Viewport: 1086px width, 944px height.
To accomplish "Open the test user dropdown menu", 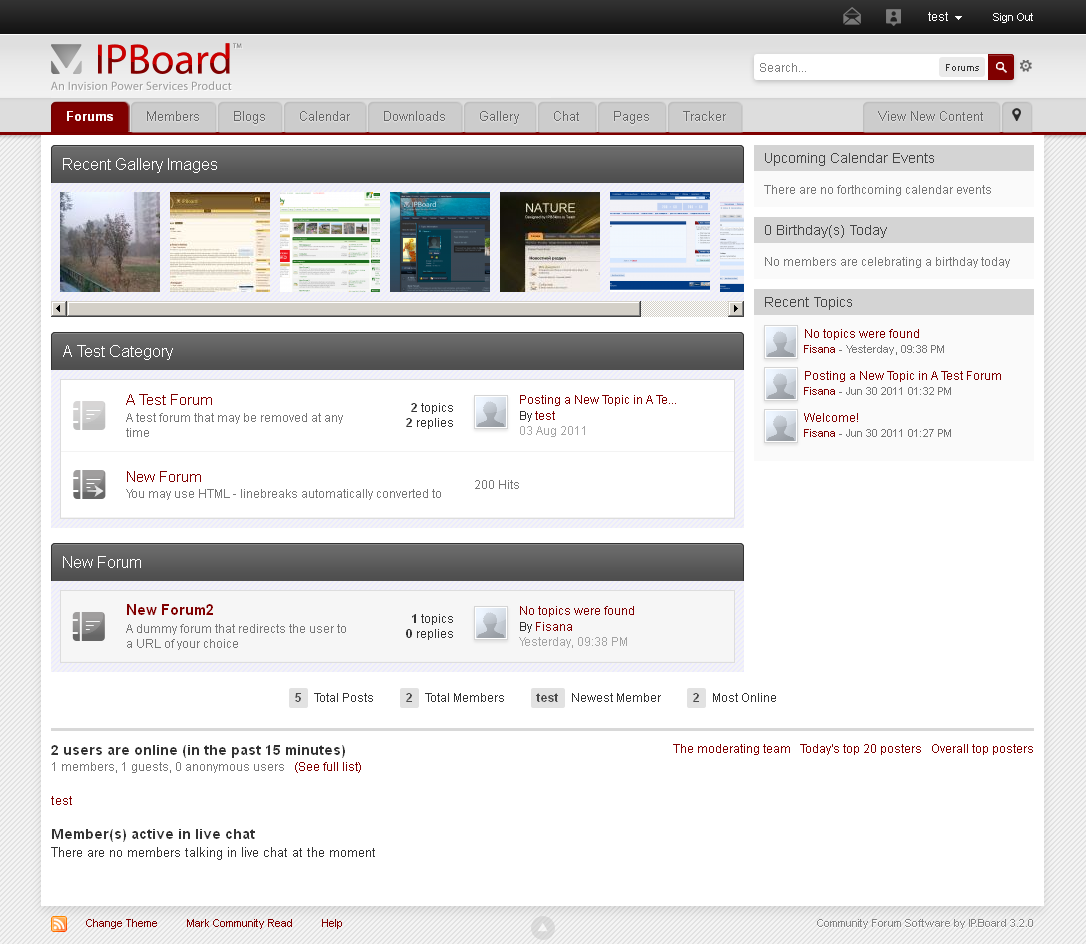I will click(x=944, y=17).
